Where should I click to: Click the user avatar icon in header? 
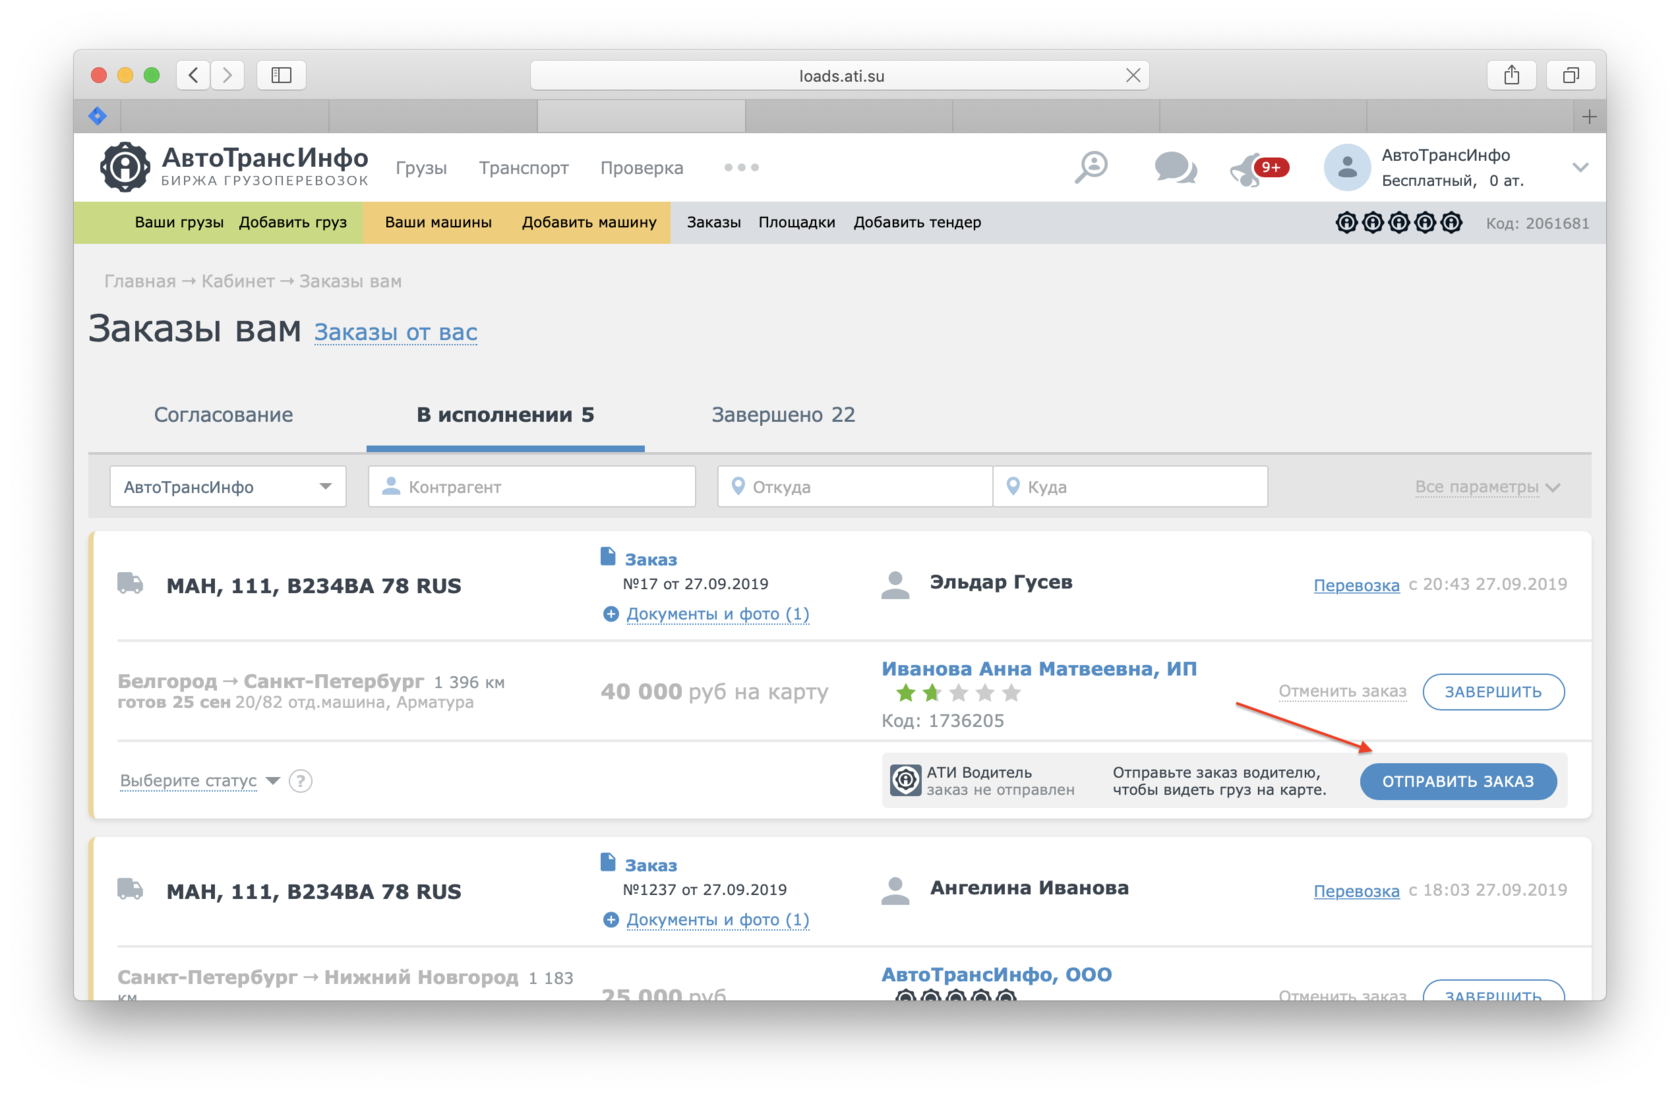(1347, 167)
